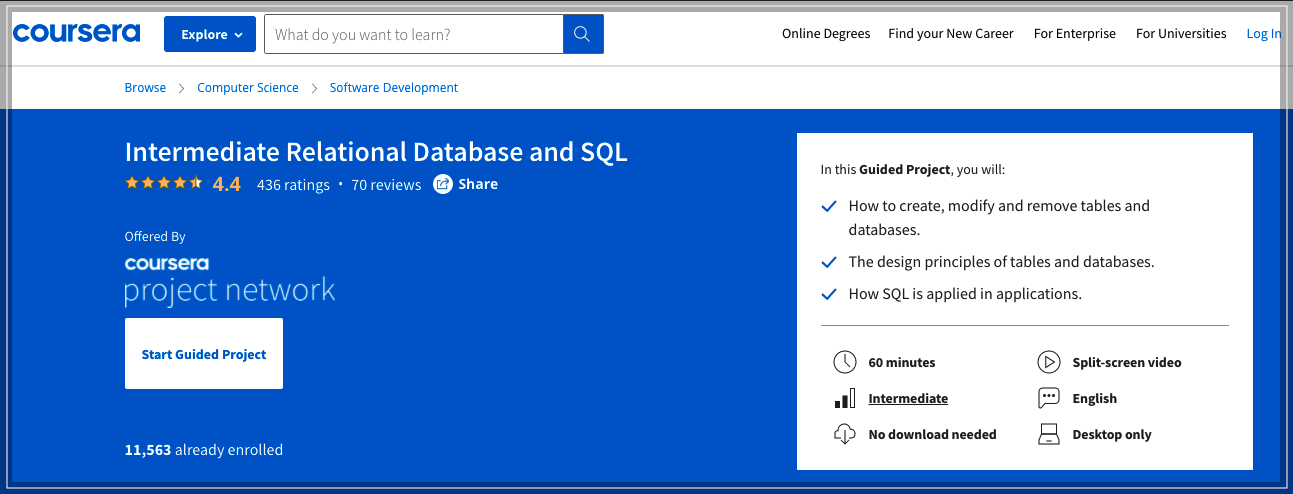1293x494 pixels.
Task: Click the laptop Desktop only icon
Action: click(1048, 434)
